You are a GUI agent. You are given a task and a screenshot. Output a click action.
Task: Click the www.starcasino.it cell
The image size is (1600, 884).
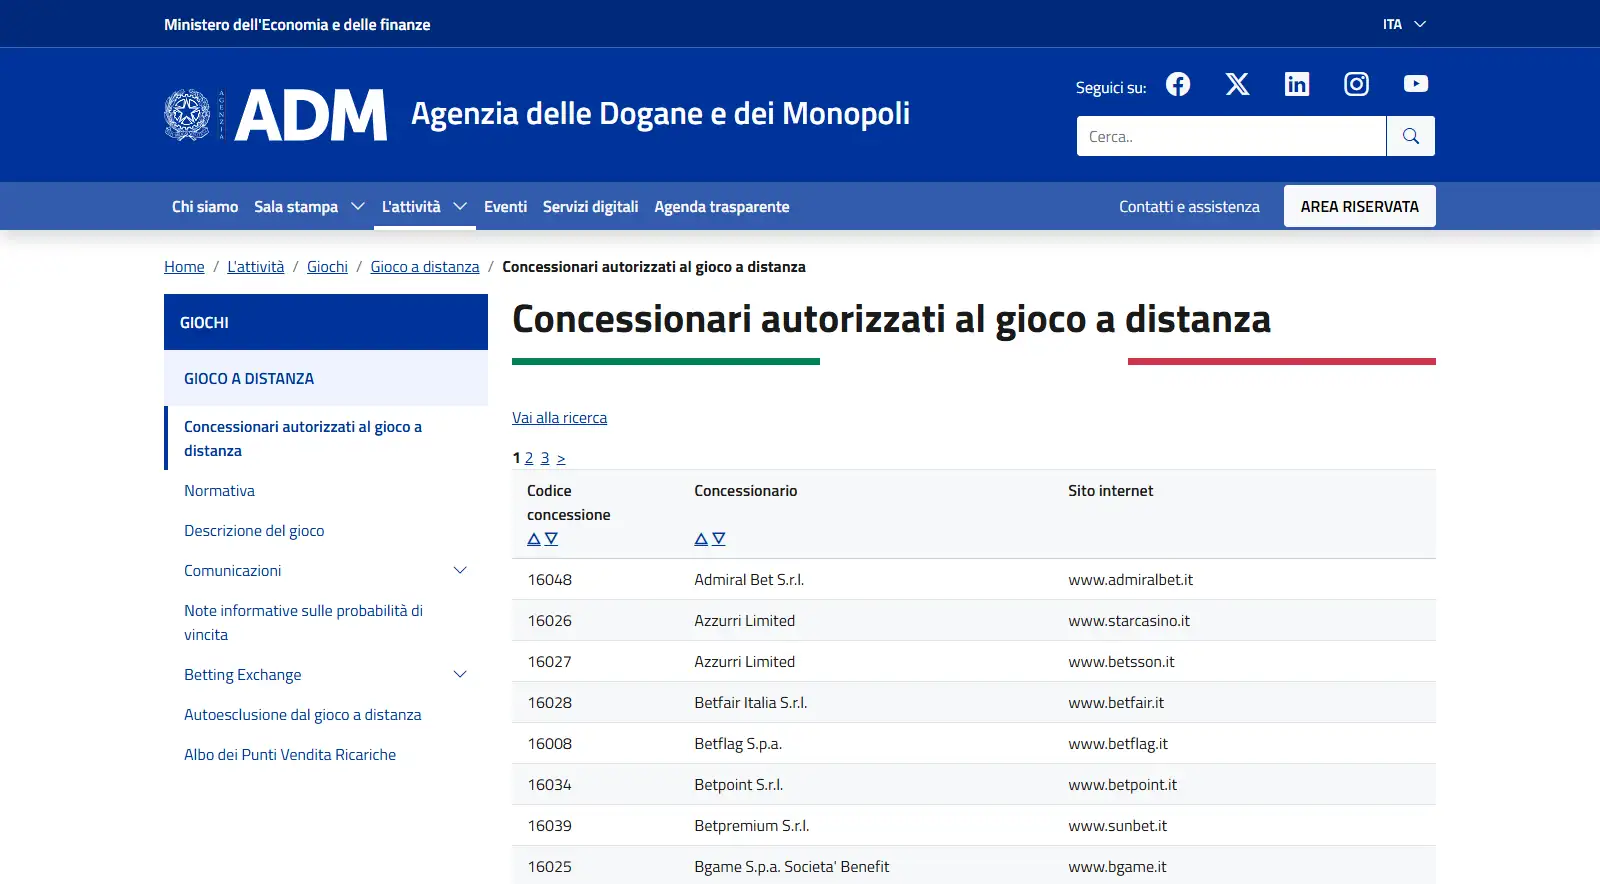point(1129,620)
